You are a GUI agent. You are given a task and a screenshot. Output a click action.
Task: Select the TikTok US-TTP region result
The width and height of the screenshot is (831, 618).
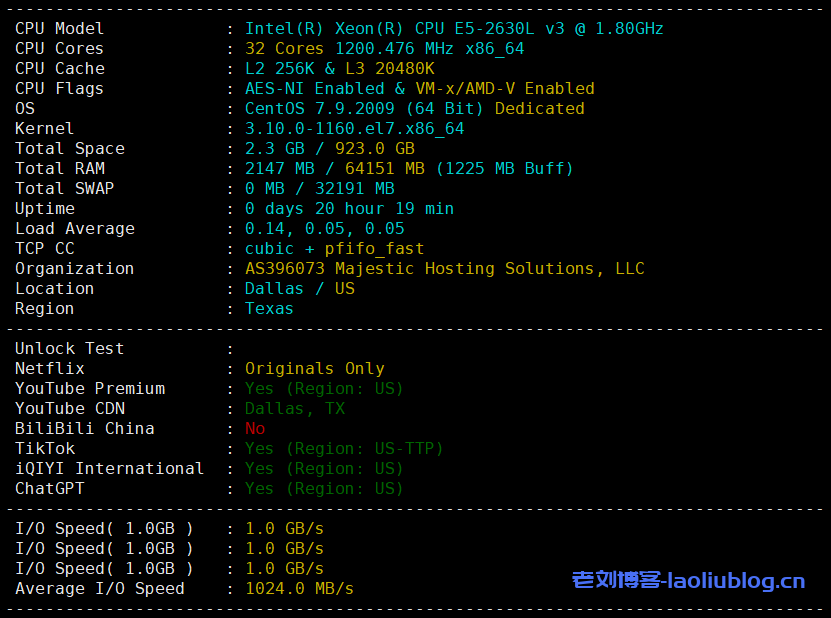pyautogui.click(x=344, y=449)
